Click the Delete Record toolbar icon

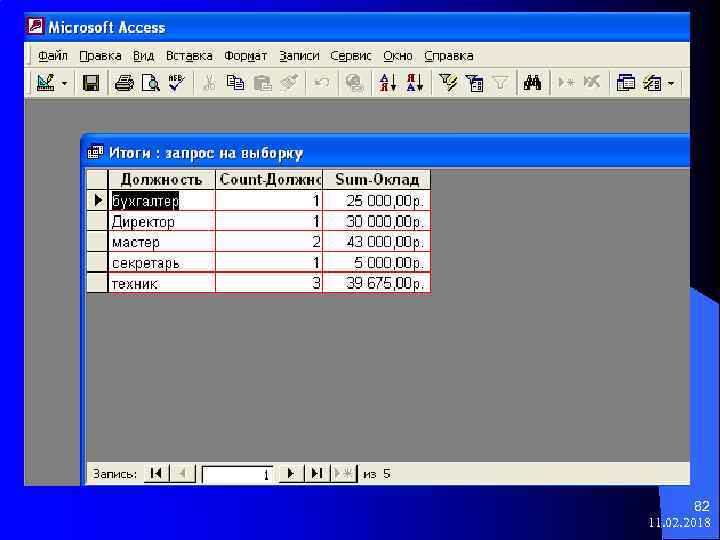(x=591, y=83)
